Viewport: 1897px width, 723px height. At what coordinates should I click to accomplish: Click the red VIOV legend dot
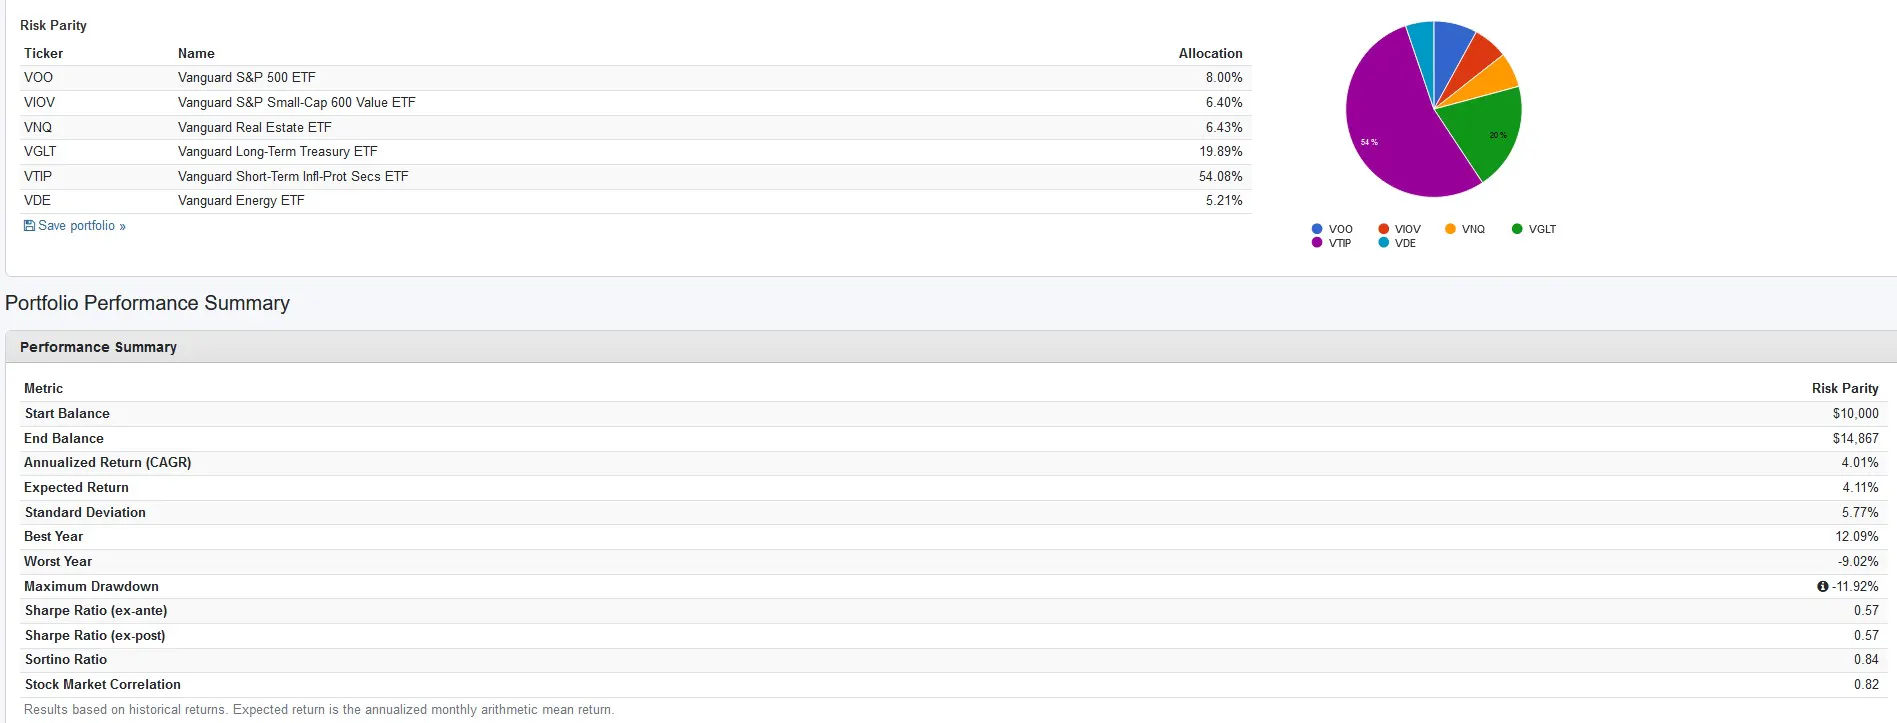click(1383, 229)
